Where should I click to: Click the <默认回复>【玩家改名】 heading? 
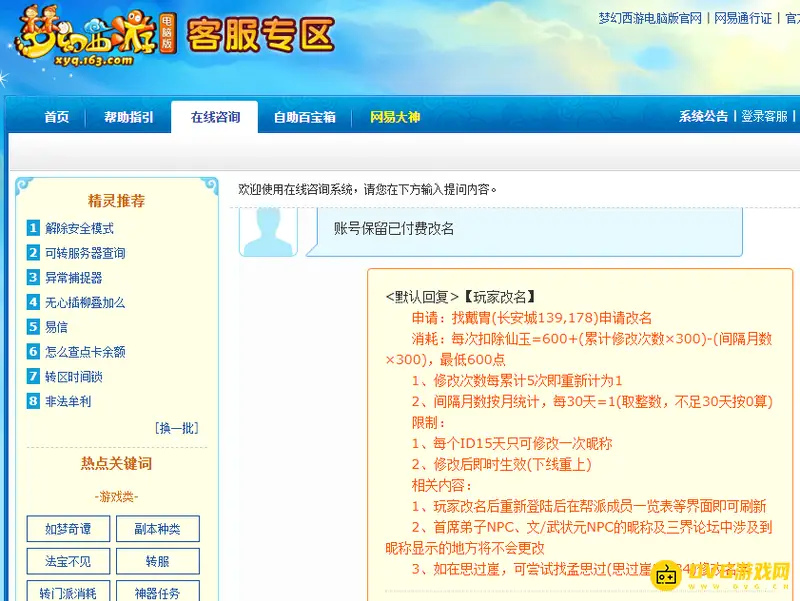461,296
